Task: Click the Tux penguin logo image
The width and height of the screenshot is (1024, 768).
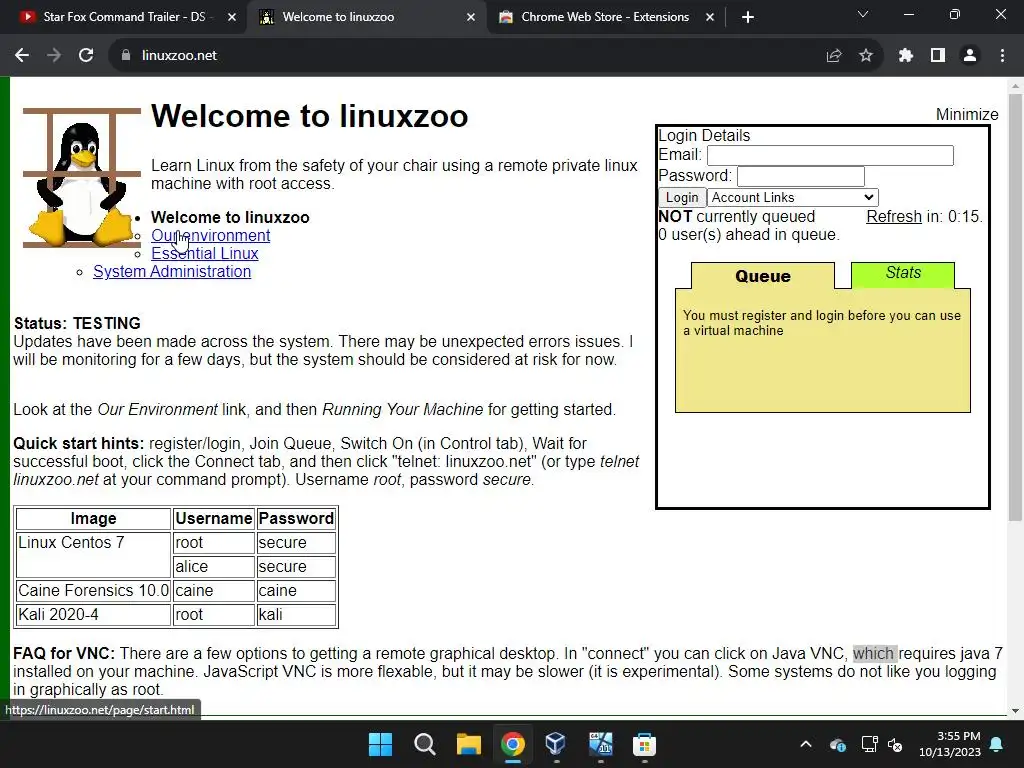Action: (x=82, y=178)
